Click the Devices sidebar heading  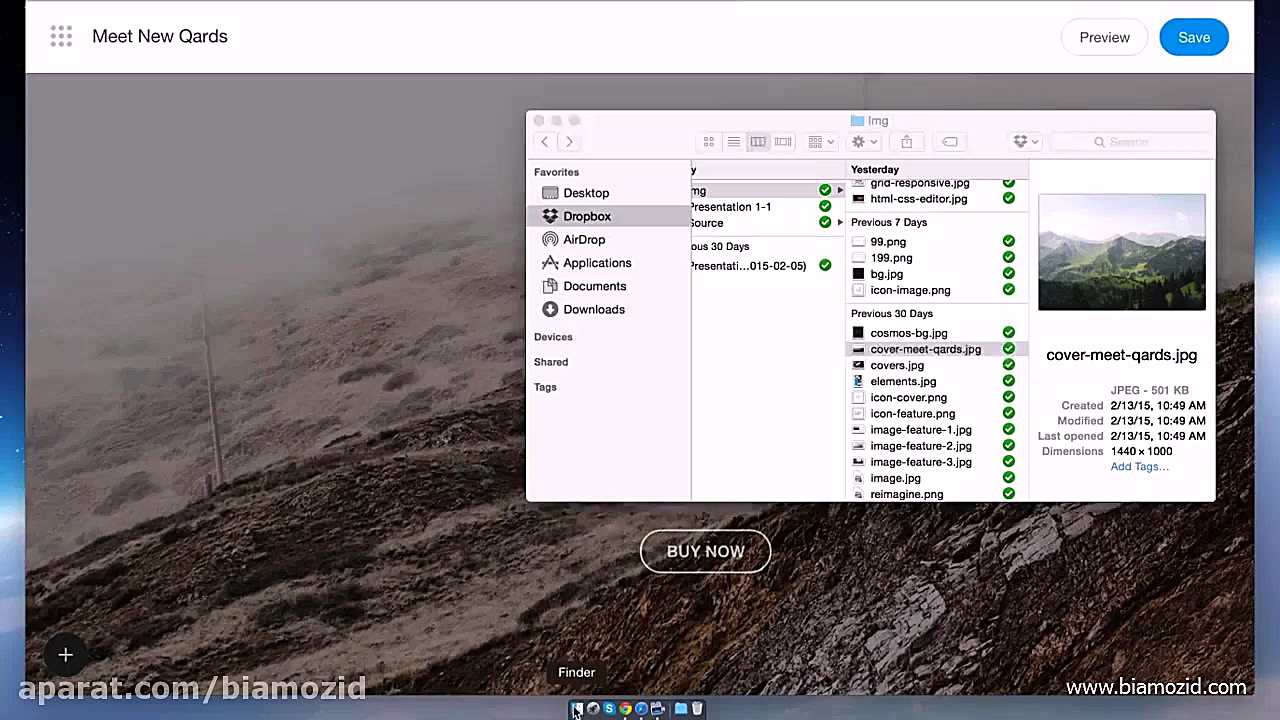click(553, 337)
